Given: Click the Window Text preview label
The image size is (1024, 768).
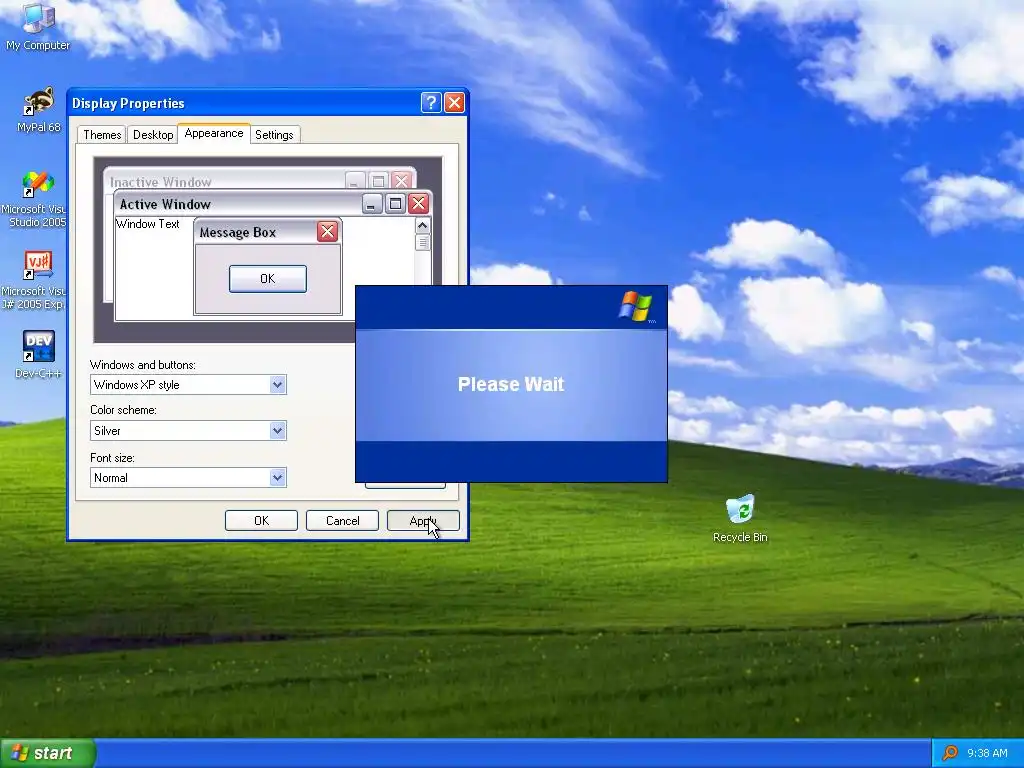Looking at the screenshot, I should 148,224.
